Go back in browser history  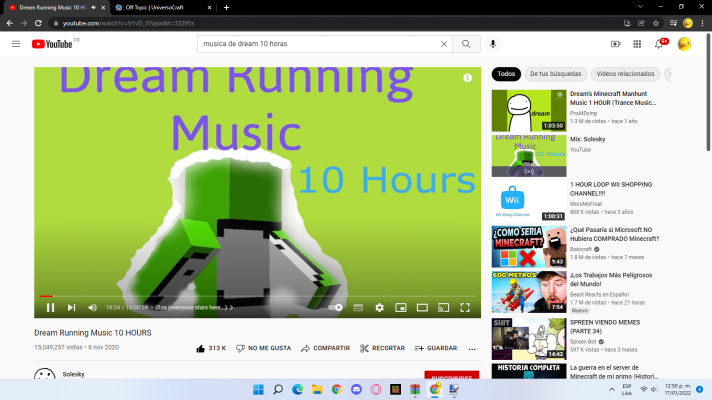[x=10, y=23]
